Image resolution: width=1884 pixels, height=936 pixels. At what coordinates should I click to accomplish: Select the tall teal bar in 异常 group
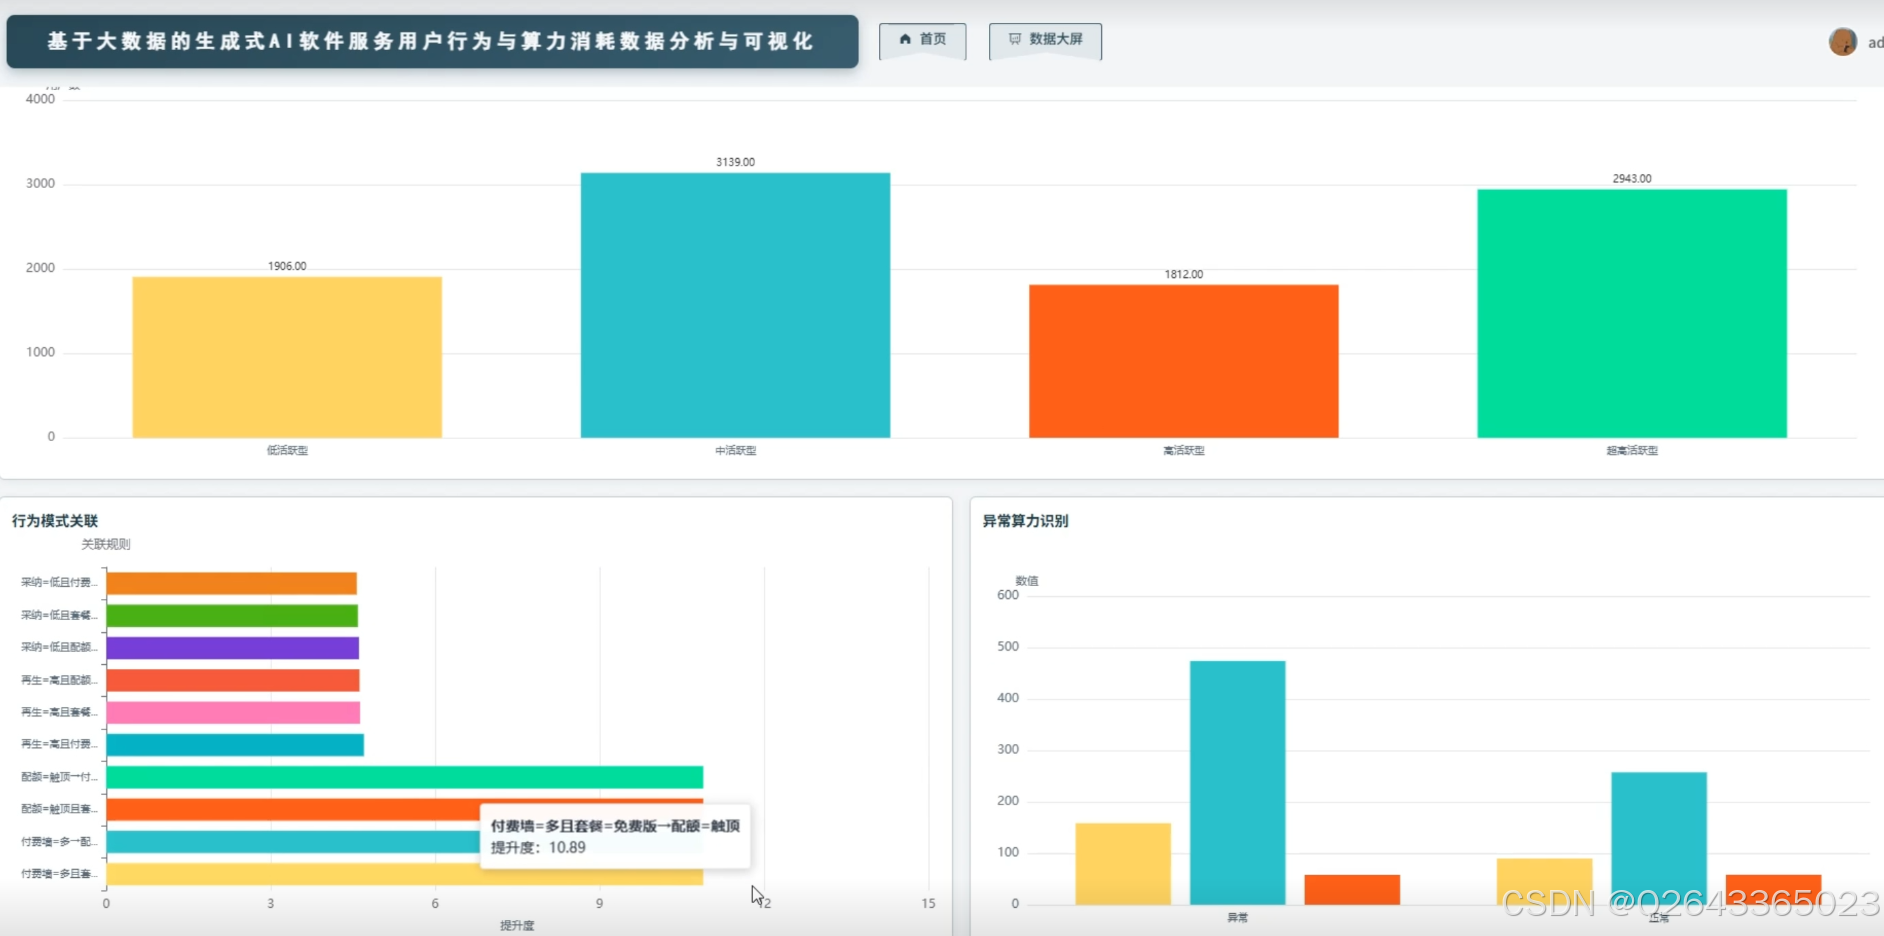[x=1237, y=783]
